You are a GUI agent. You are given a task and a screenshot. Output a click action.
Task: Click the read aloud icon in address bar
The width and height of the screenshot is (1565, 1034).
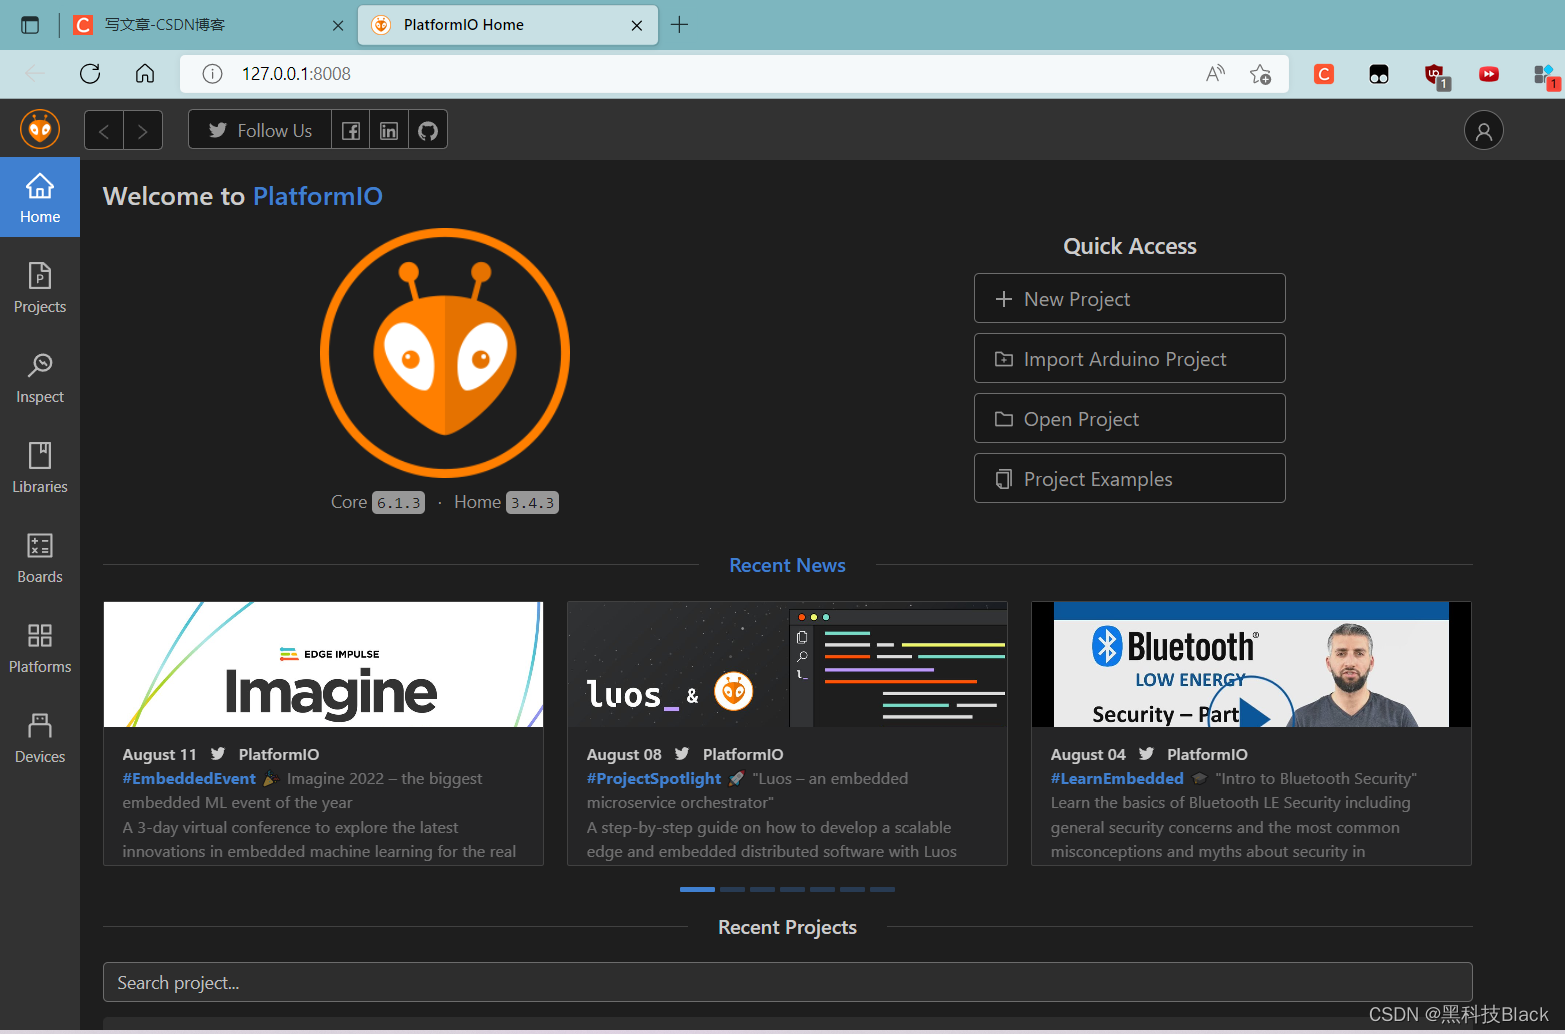tap(1215, 73)
